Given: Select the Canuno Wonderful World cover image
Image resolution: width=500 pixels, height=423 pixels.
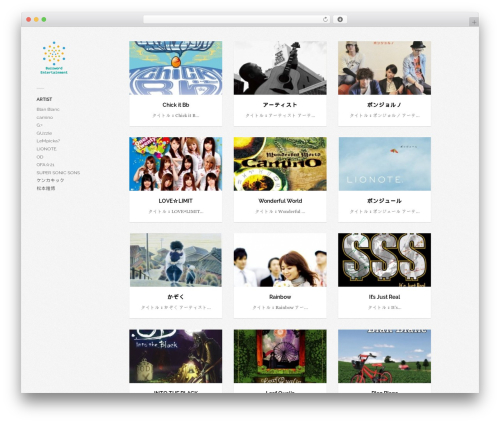Looking at the screenshot, I should [280, 164].
